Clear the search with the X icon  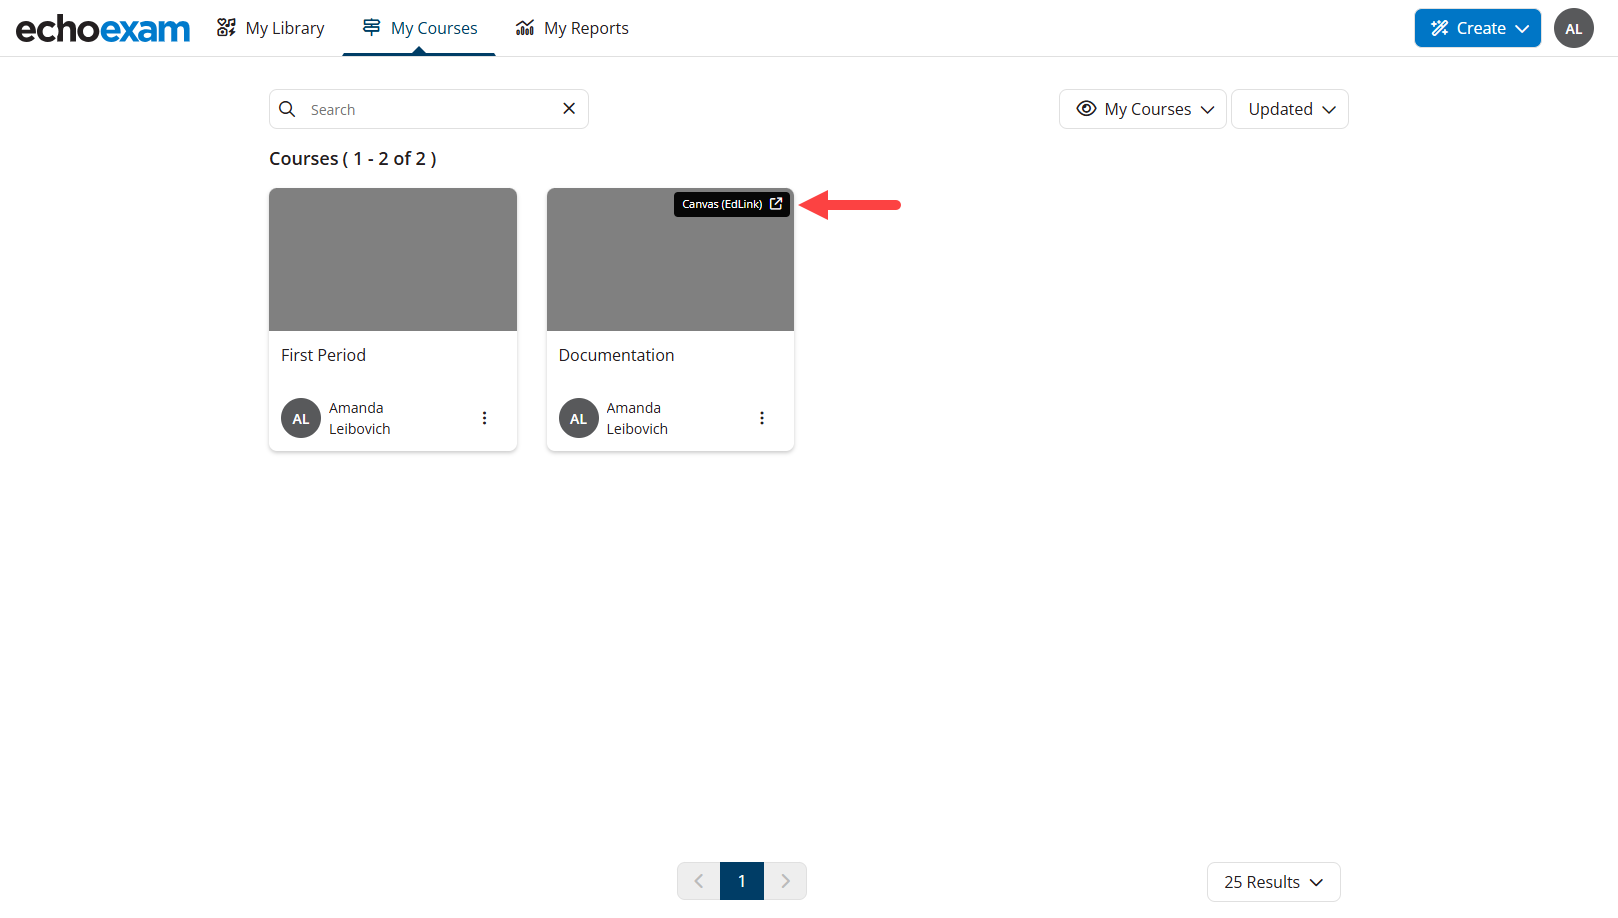coord(569,109)
